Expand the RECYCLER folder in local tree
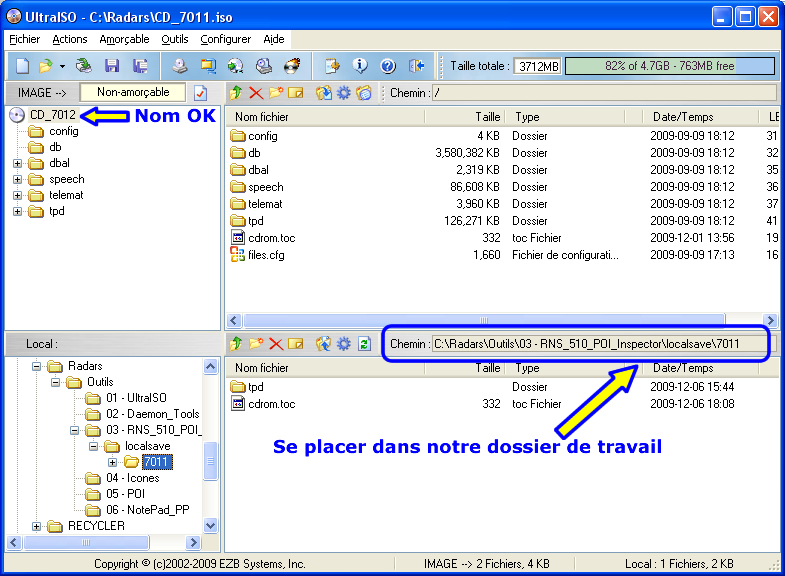The height and width of the screenshot is (576, 785). click(x=37, y=526)
